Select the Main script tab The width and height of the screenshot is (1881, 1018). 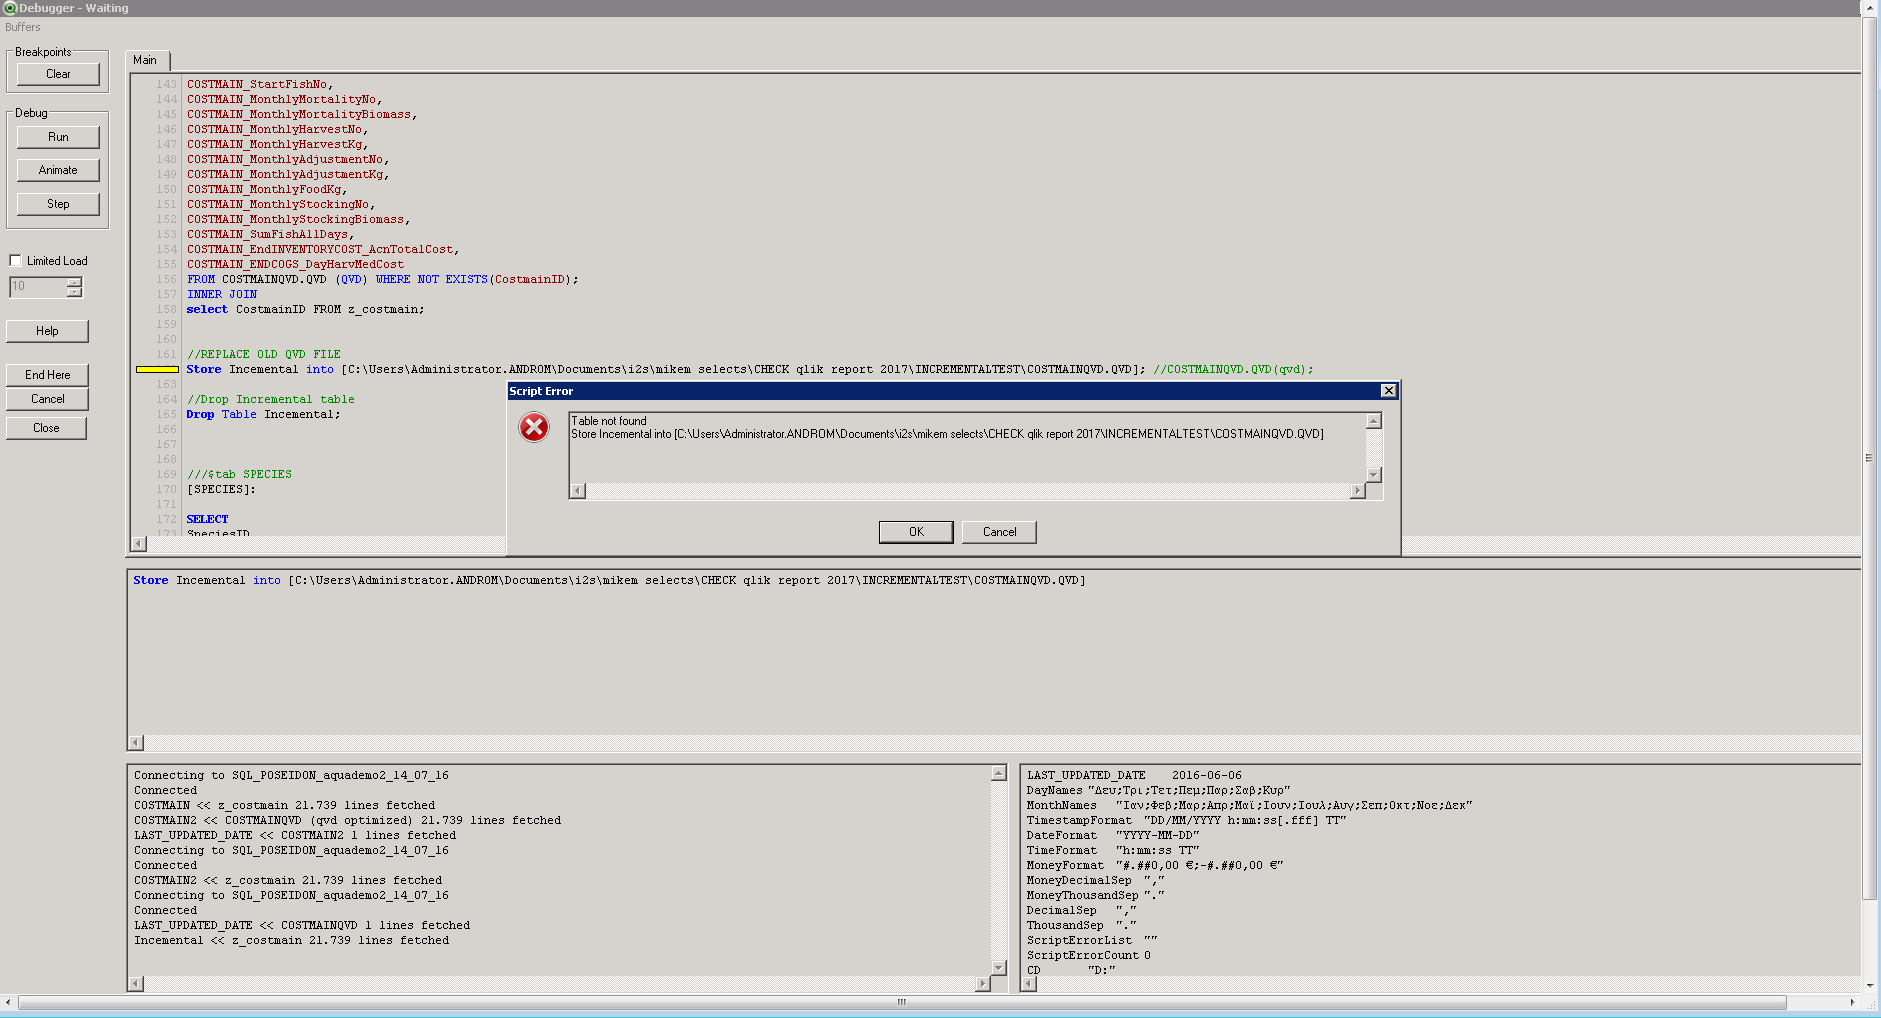145,60
